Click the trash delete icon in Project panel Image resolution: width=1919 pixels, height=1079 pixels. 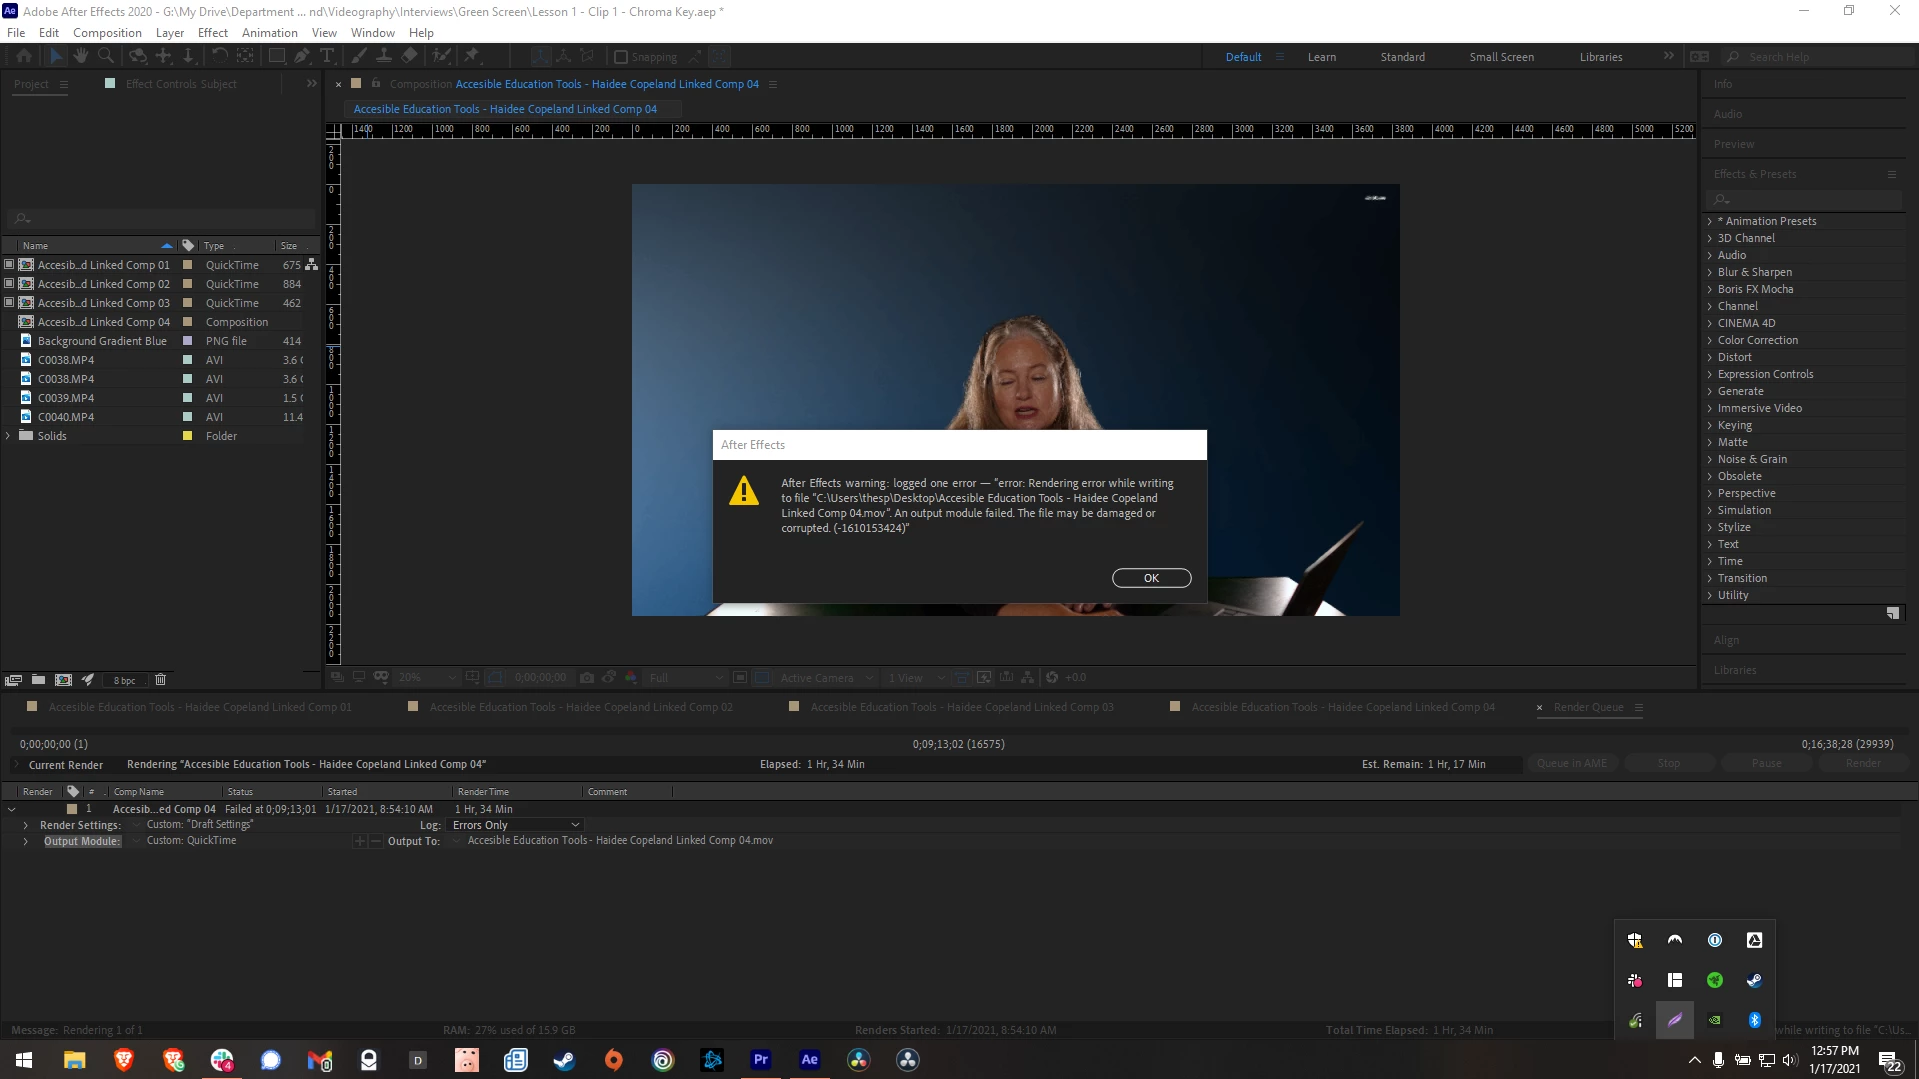[x=160, y=680]
